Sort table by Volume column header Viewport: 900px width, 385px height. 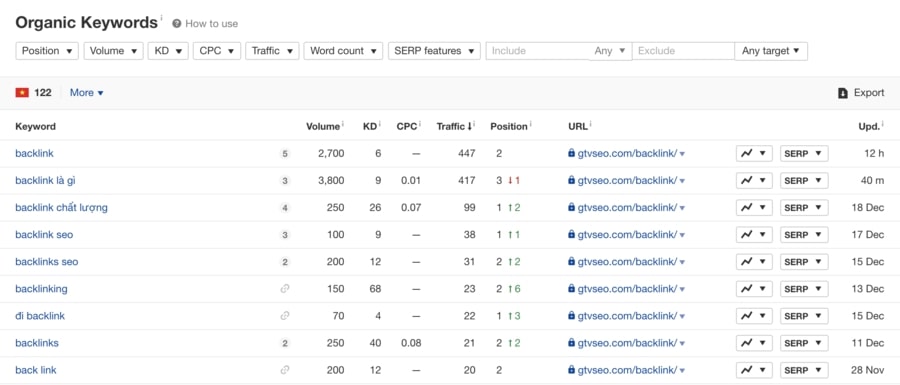click(x=323, y=126)
